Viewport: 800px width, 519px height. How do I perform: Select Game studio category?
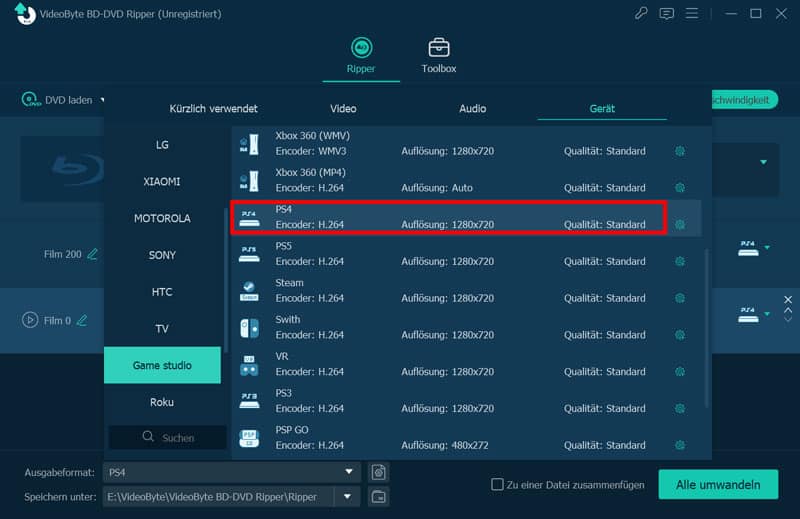tap(162, 365)
